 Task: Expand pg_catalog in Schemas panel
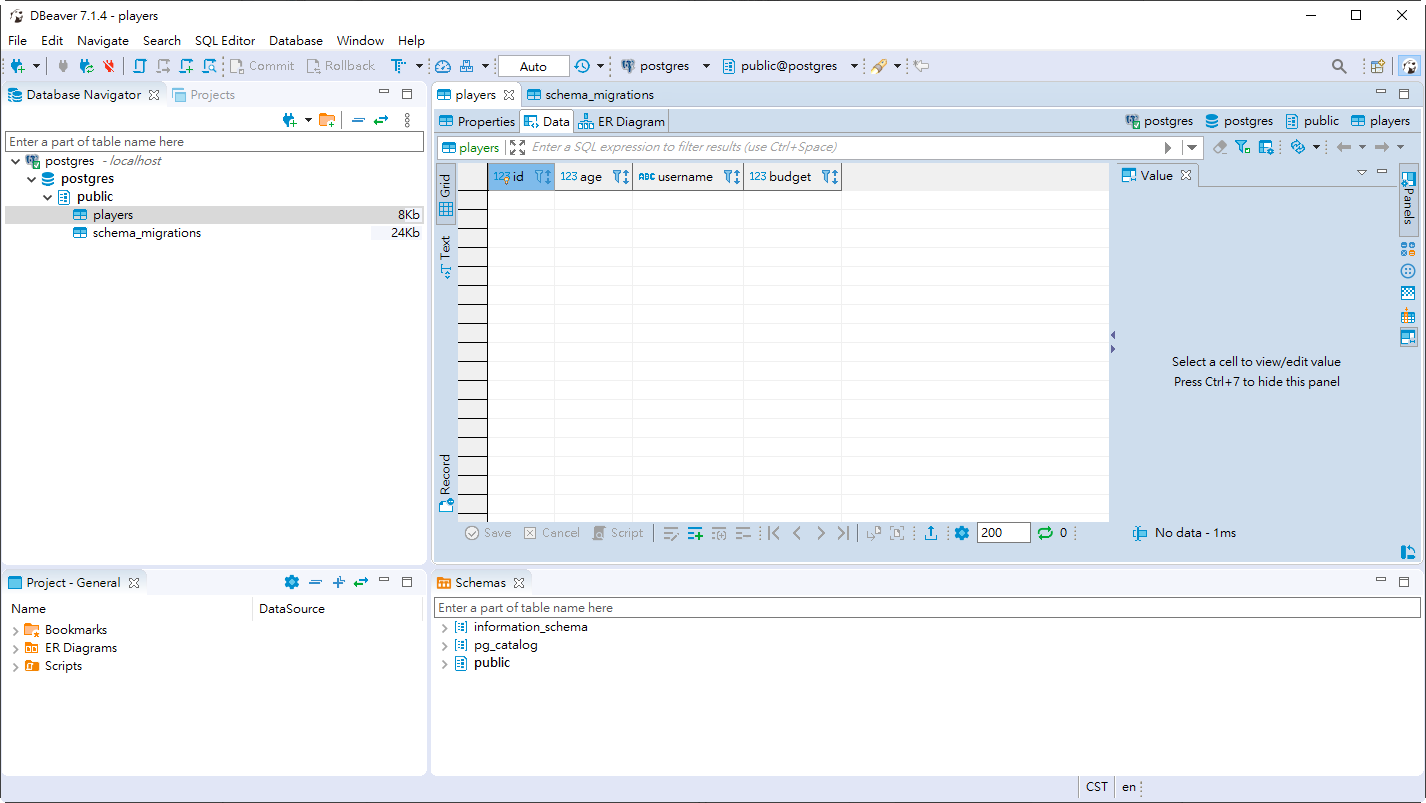pos(444,645)
